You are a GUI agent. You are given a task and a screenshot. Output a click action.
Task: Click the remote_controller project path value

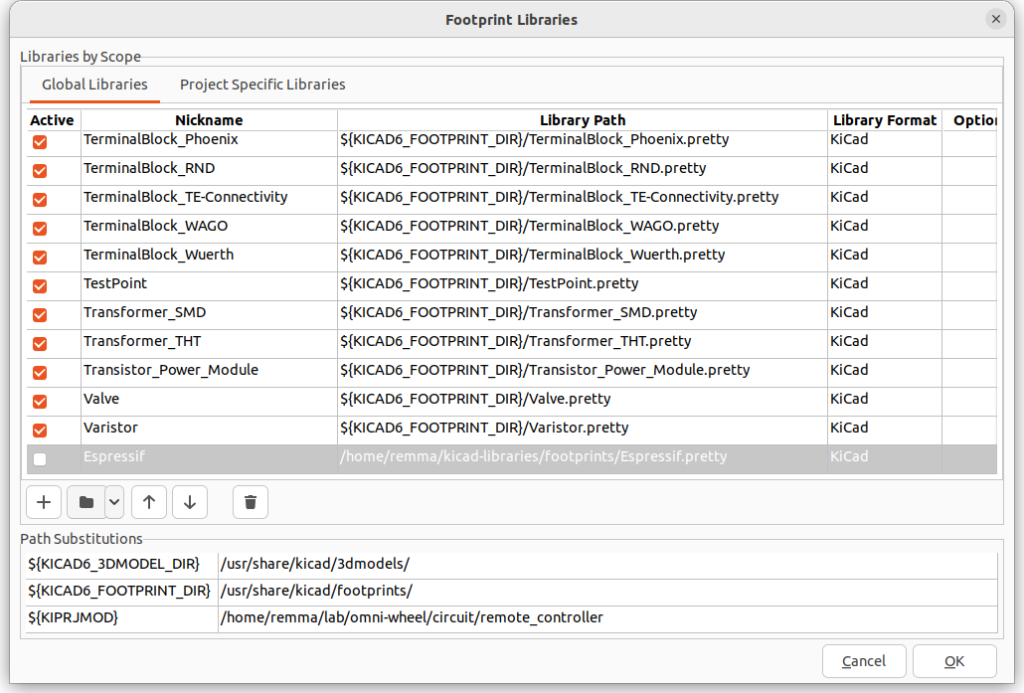coord(607,617)
